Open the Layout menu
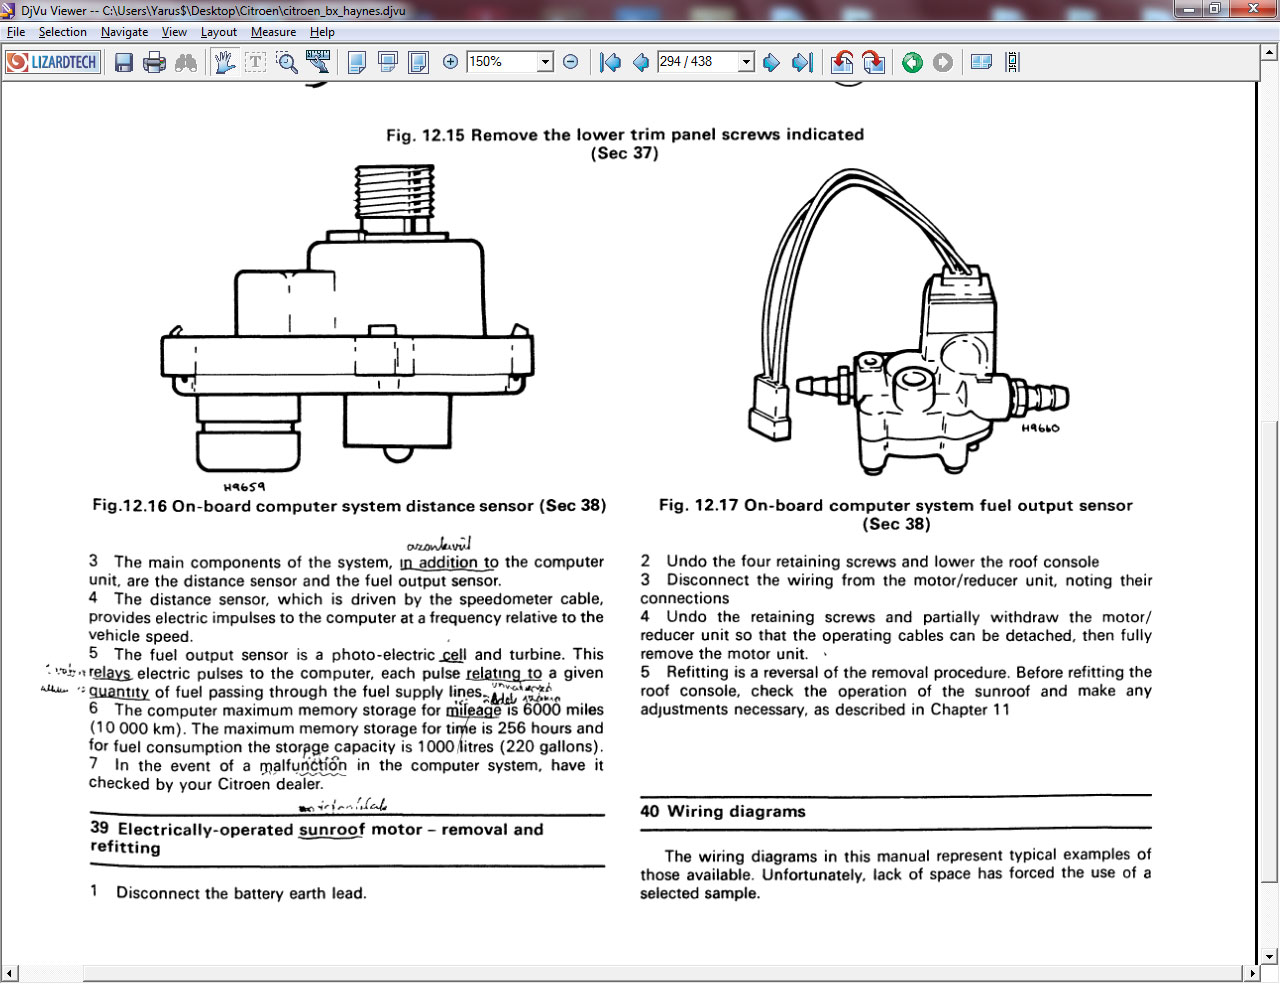This screenshot has width=1280, height=984. point(219,32)
